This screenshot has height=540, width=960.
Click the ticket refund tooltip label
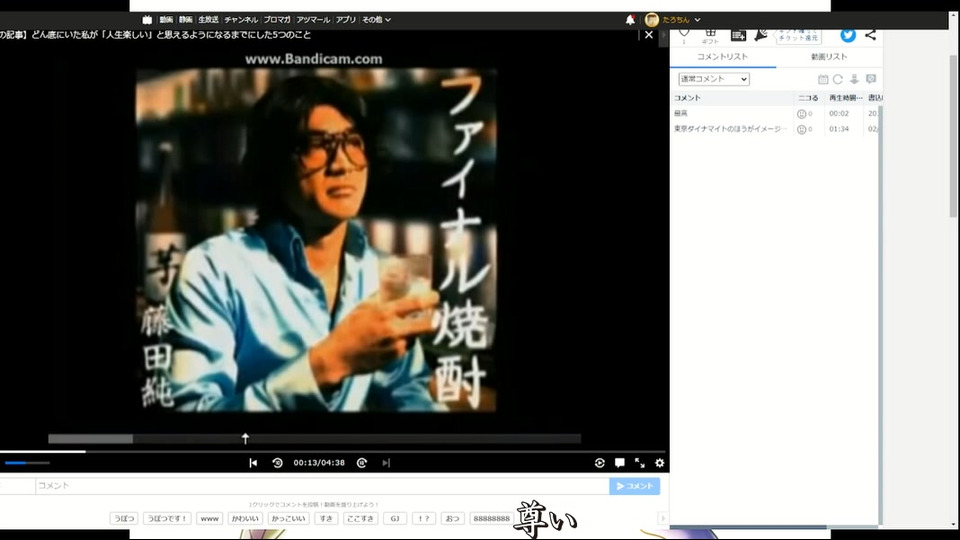click(x=798, y=36)
